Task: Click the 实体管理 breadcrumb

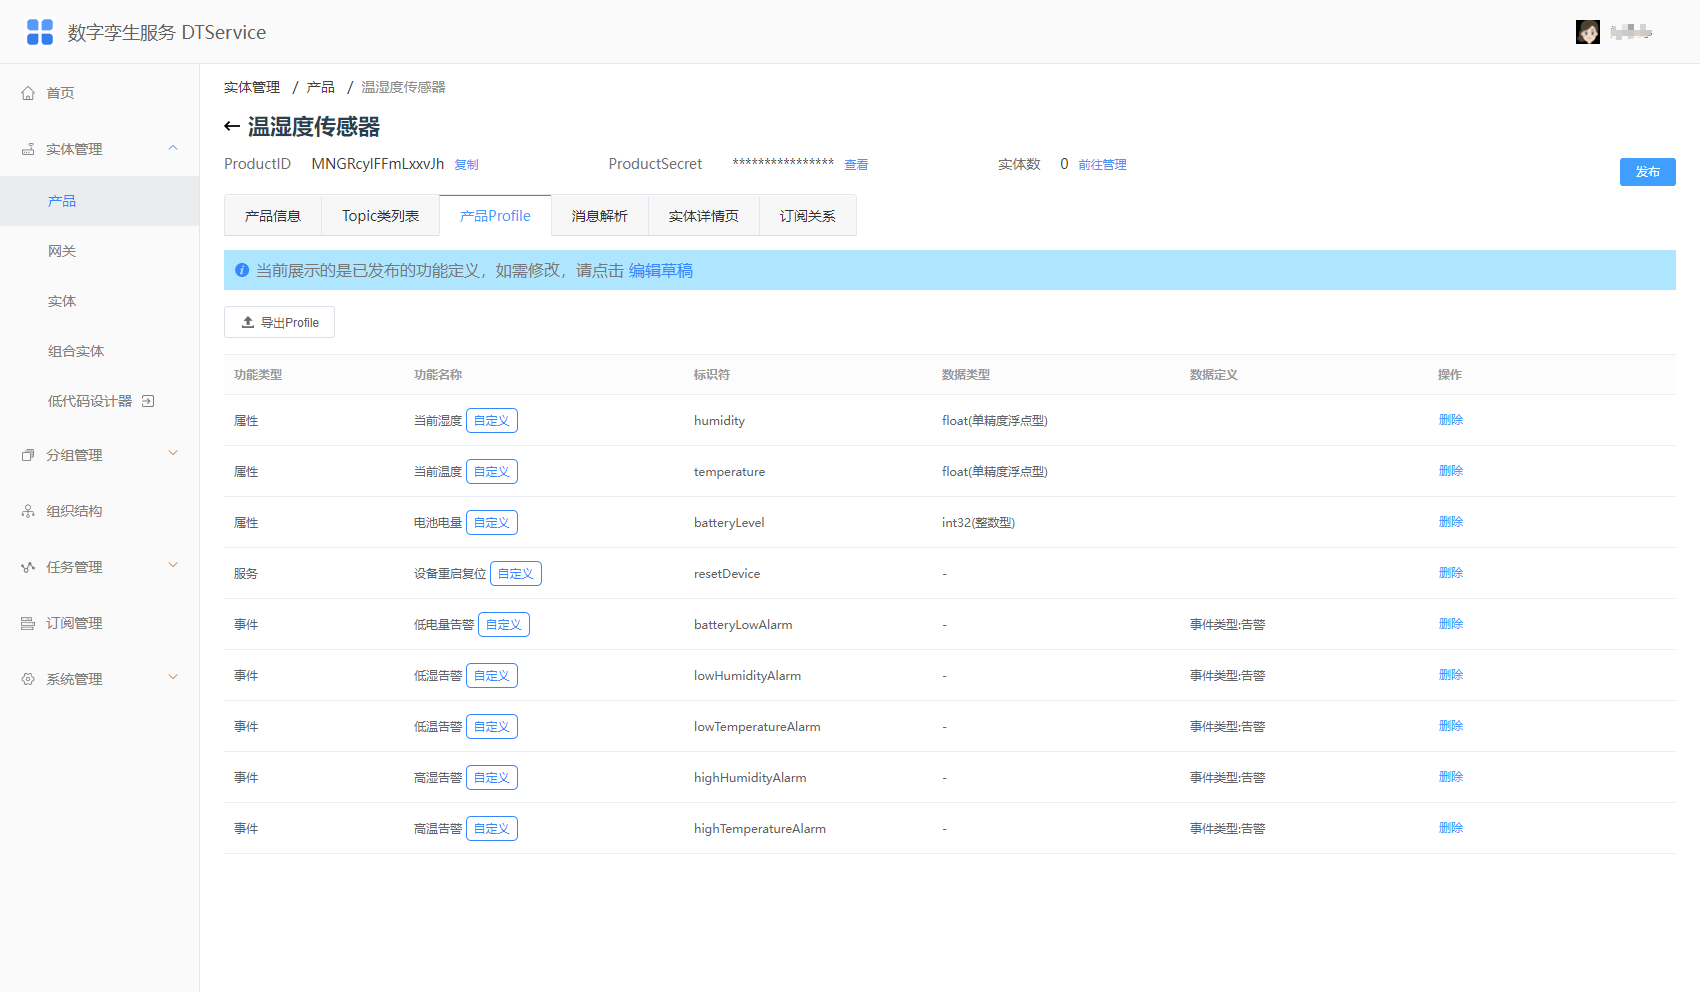Action: [252, 87]
